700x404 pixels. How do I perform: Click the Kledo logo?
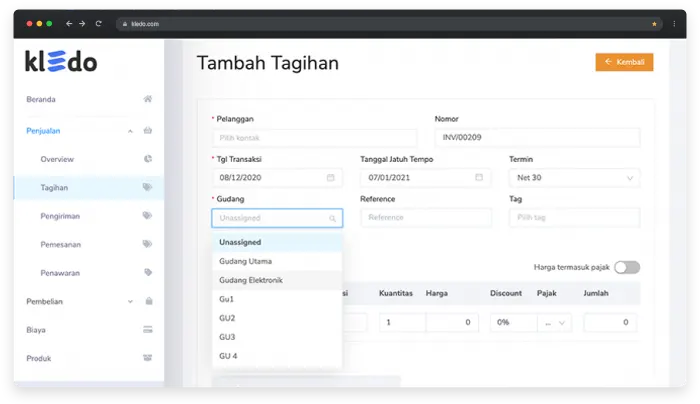click(x=61, y=62)
